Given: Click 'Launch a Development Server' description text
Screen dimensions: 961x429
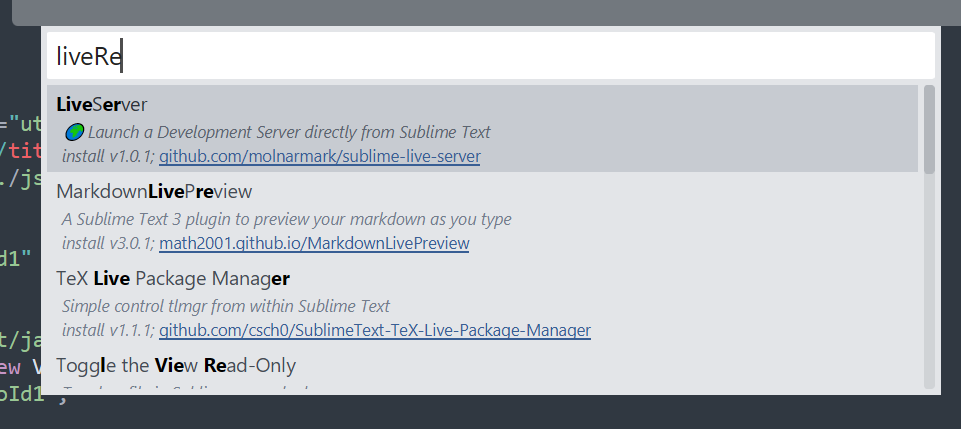Looking at the screenshot, I should point(289,132).
